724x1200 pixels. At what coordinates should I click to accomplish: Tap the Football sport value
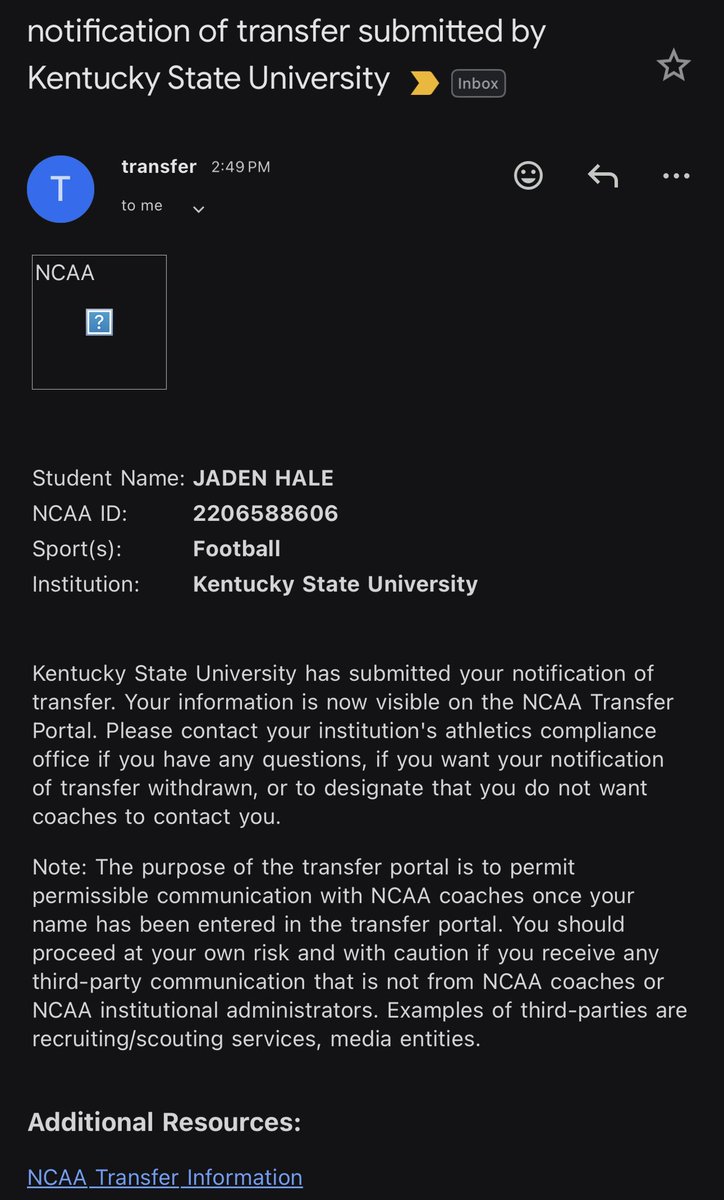click(237, 549)
